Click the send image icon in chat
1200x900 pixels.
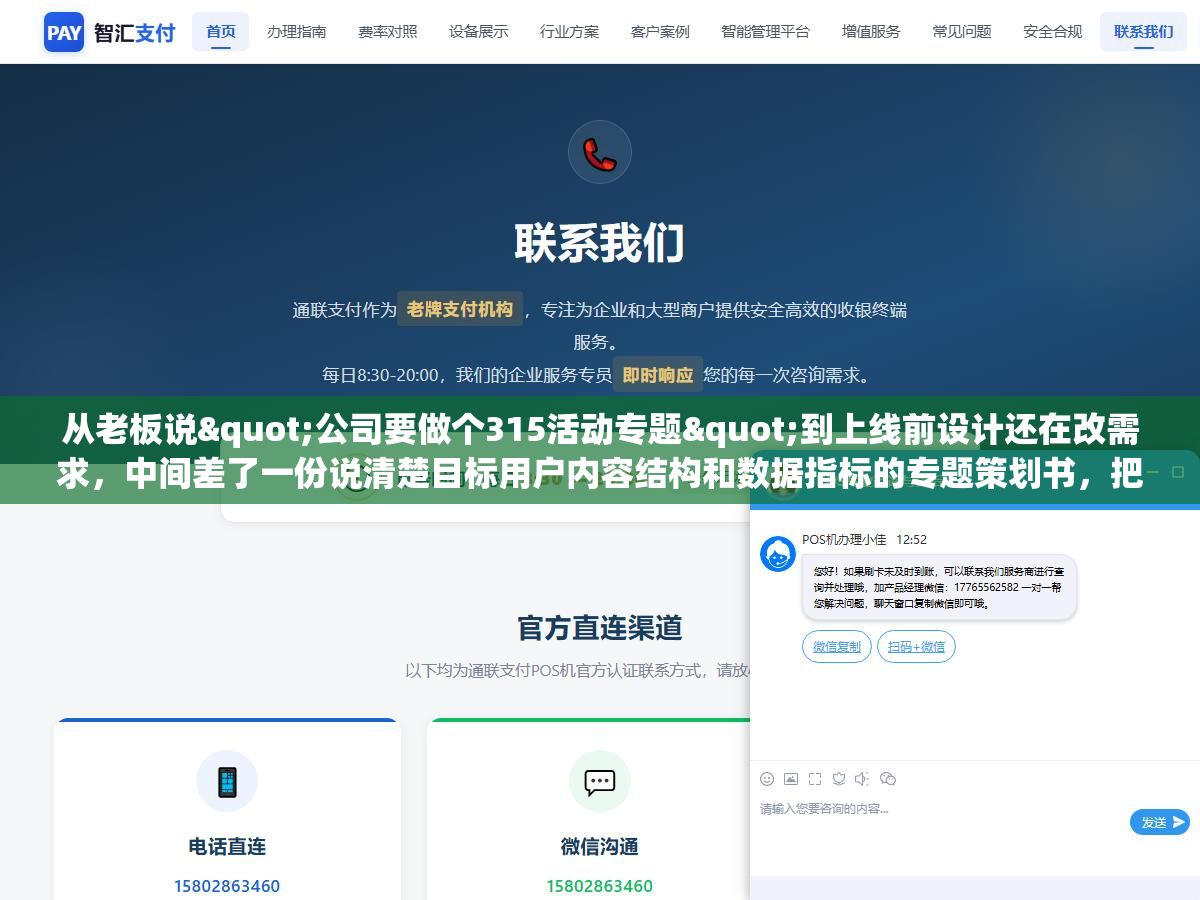coord(791,778)
